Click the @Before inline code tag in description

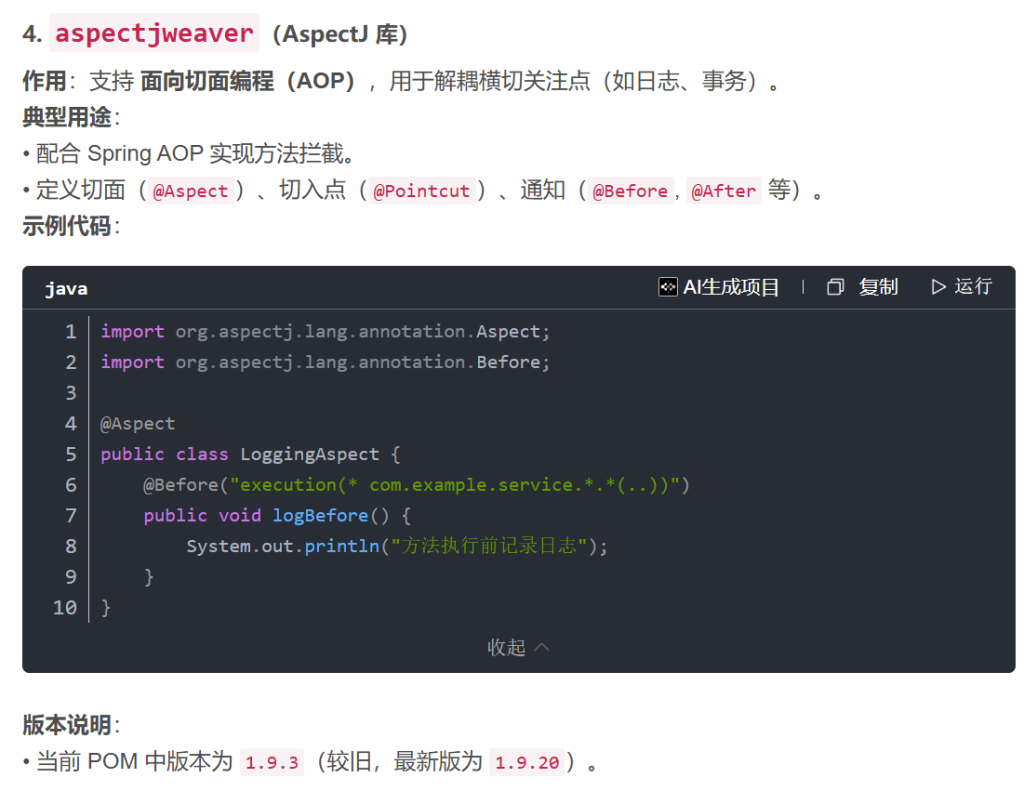[x=629, y=191]
